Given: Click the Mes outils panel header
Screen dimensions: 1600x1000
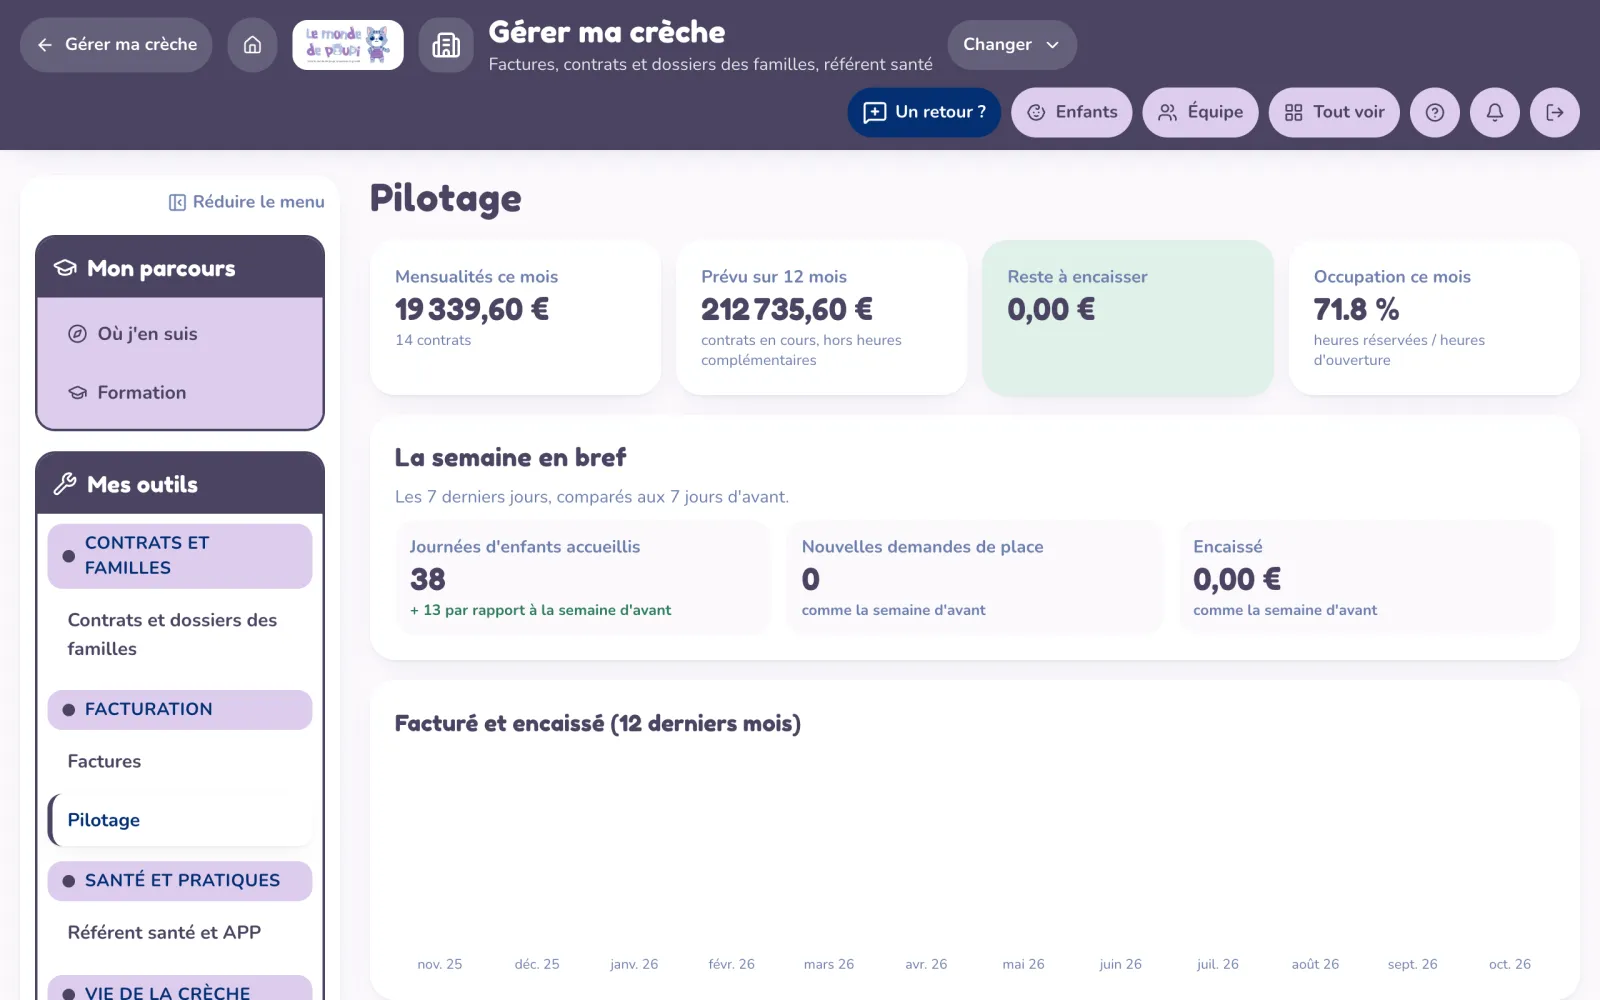Looking at the screenshot, I should click(x=180, y=484).
